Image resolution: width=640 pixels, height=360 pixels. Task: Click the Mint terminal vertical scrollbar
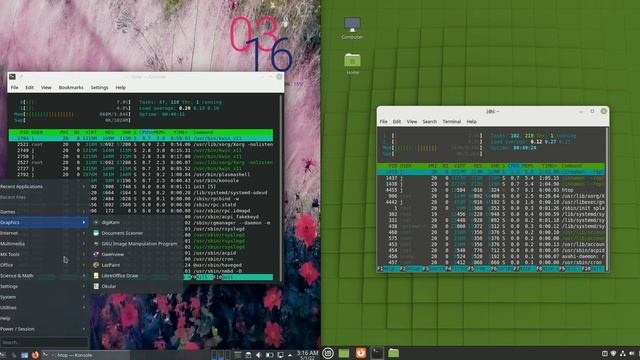tap(607, 199)
